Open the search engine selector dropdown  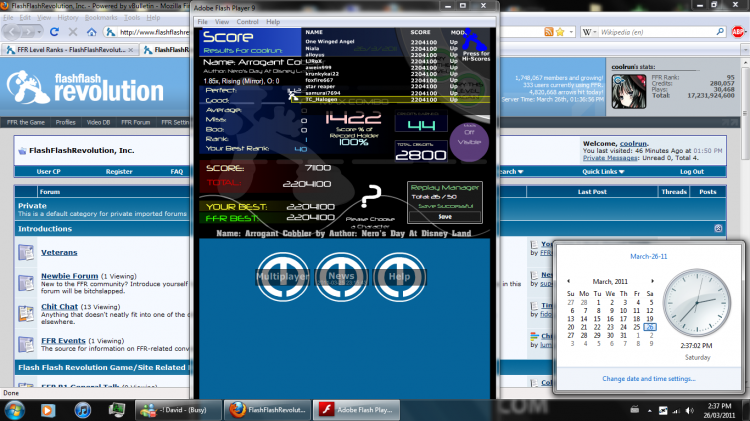pyautogui.click(x=589, y=32)
